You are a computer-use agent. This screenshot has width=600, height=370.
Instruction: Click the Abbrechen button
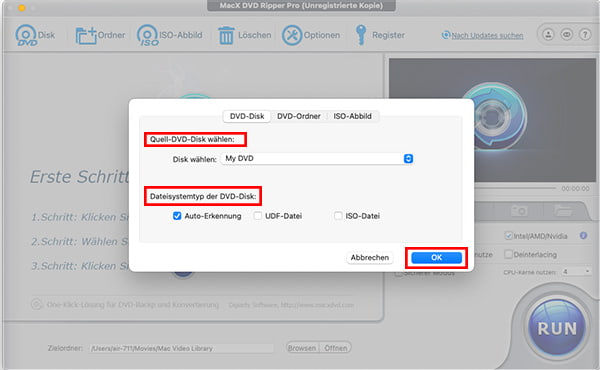click(370, 258)
